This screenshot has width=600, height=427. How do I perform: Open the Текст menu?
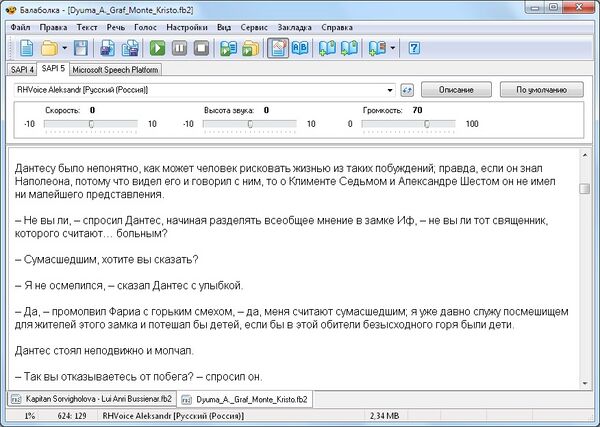click(87, 28)
